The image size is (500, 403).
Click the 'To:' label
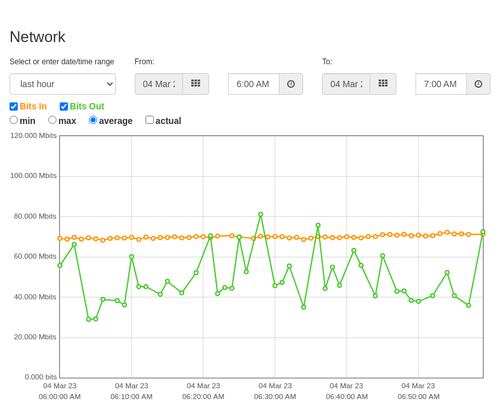click(327, 62)
